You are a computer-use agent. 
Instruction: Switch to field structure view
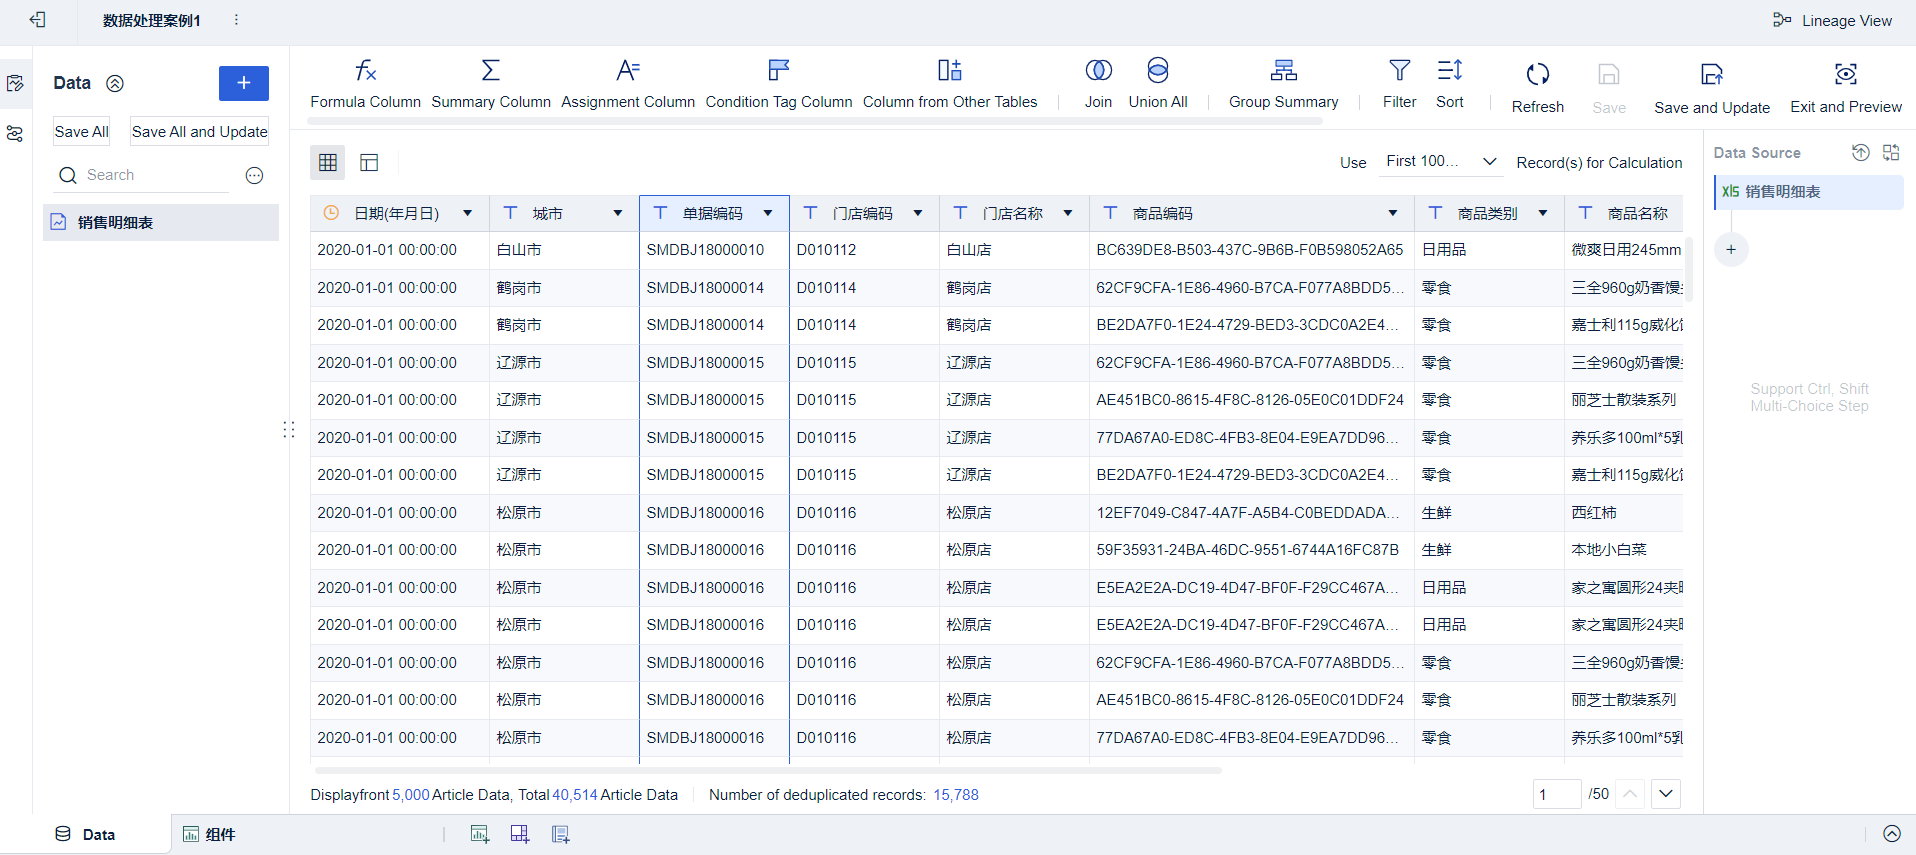point(369,162)
